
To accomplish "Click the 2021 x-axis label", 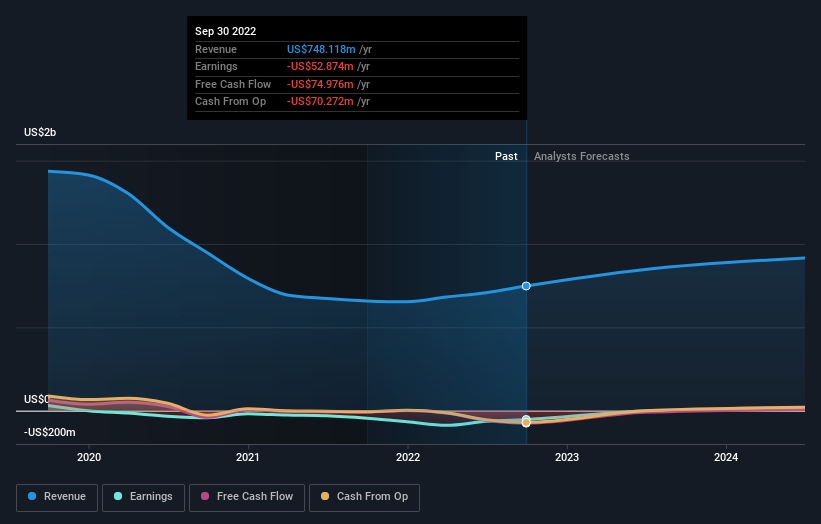I will 248,457.
